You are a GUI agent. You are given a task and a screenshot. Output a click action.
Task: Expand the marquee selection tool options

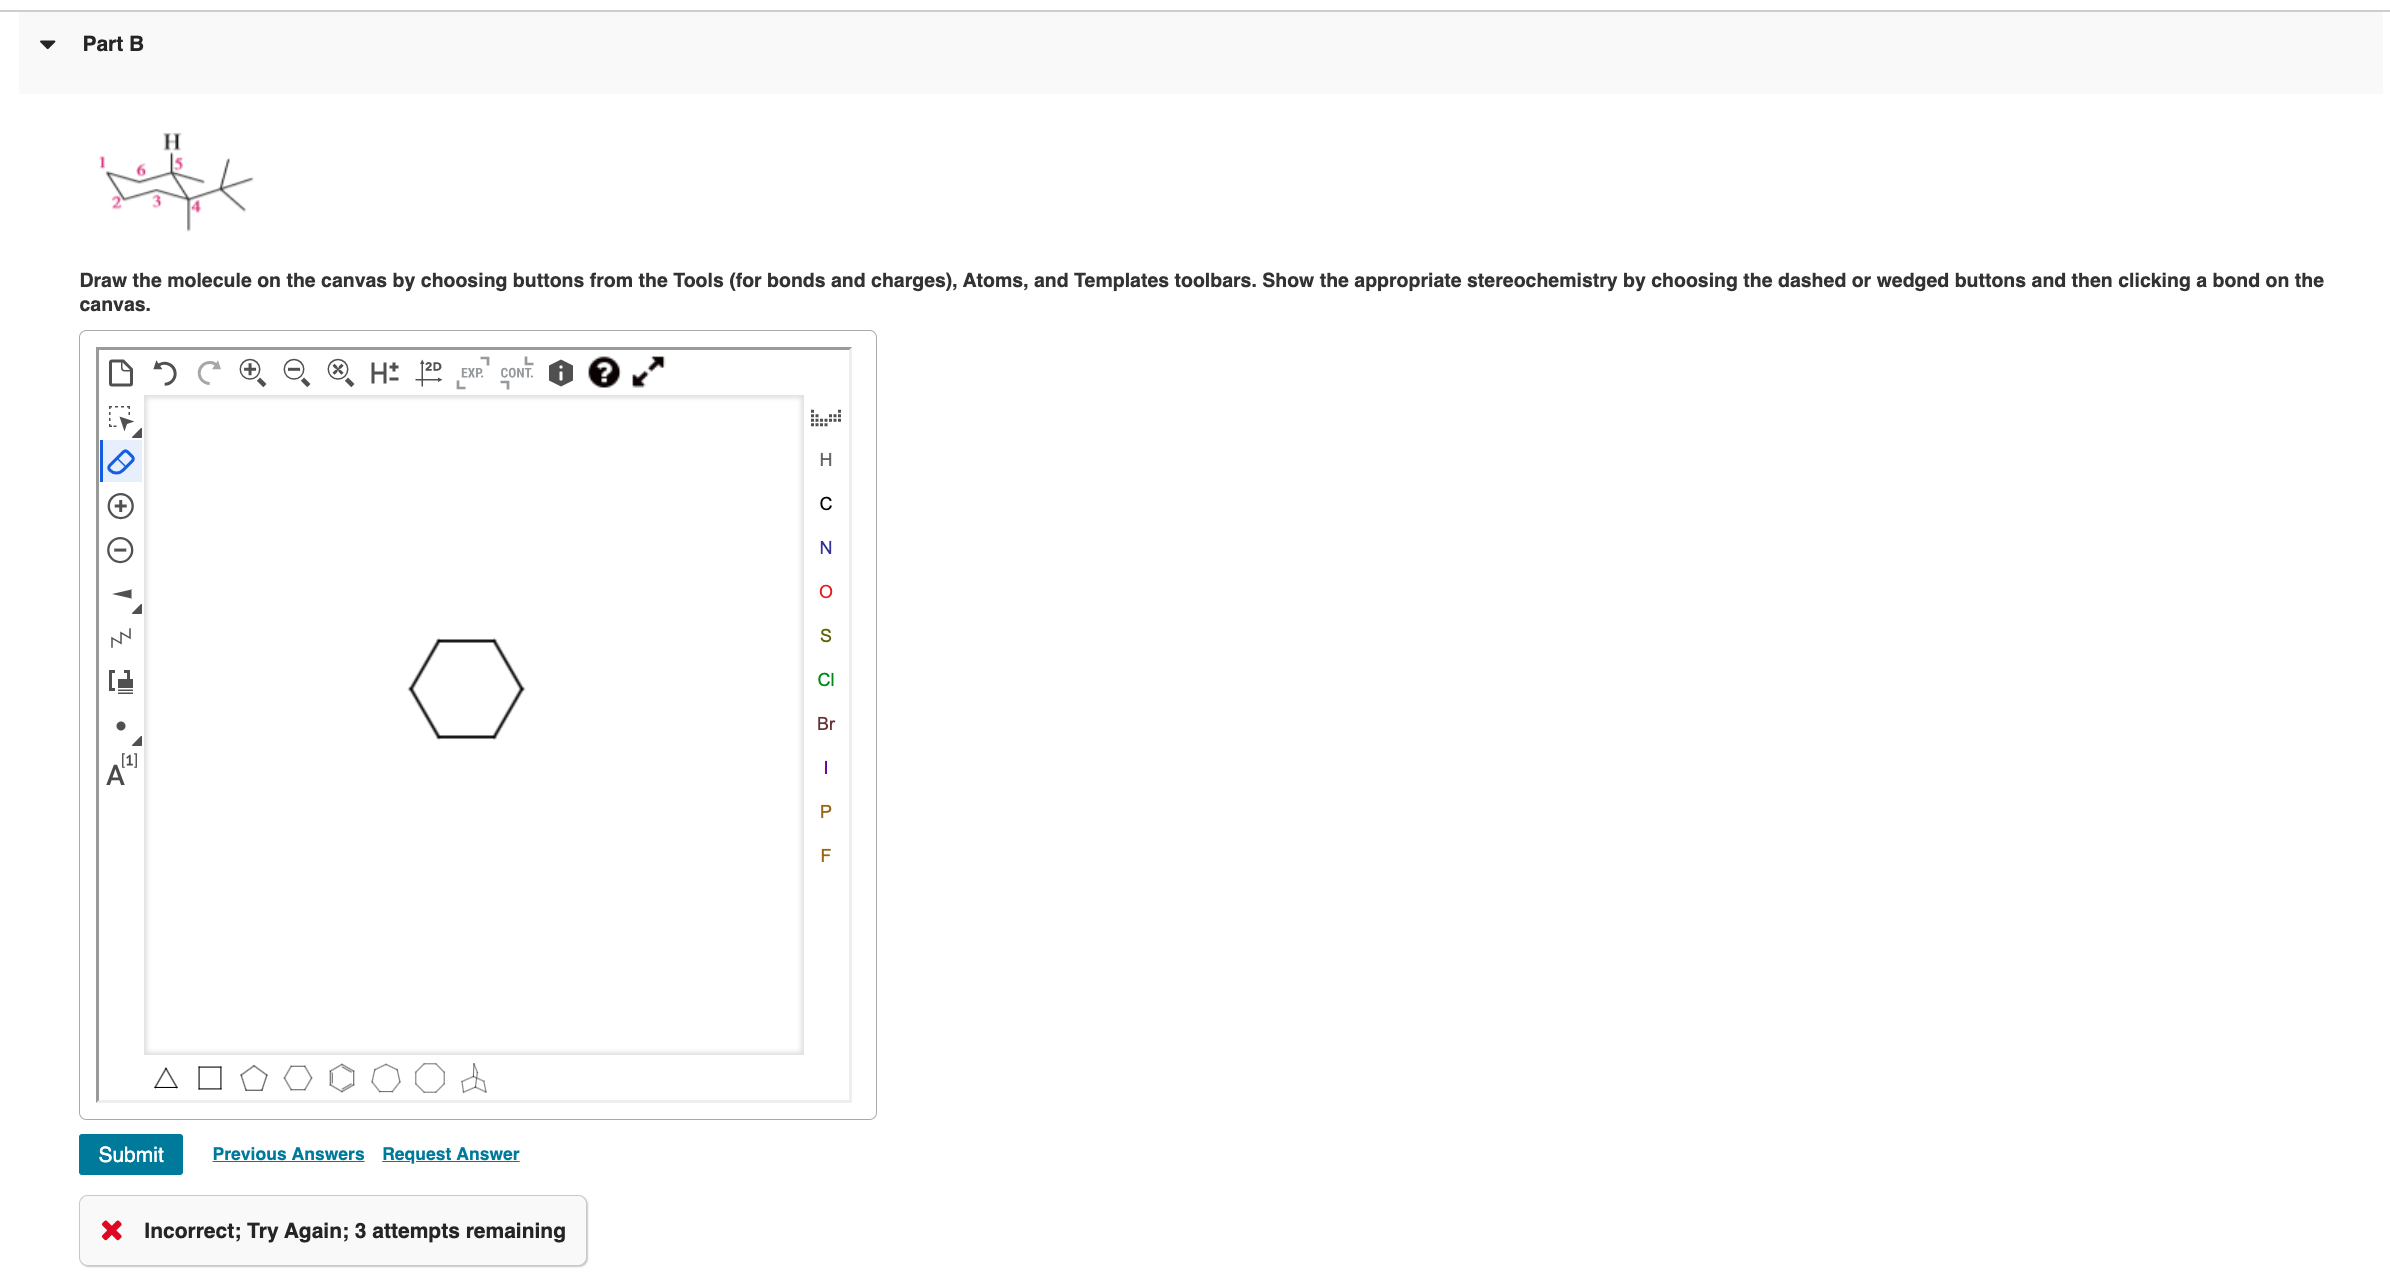137,433
